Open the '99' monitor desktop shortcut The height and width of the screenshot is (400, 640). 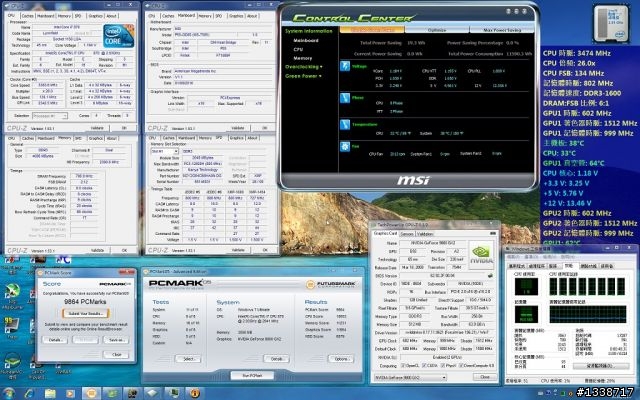(x=11, y=325)
